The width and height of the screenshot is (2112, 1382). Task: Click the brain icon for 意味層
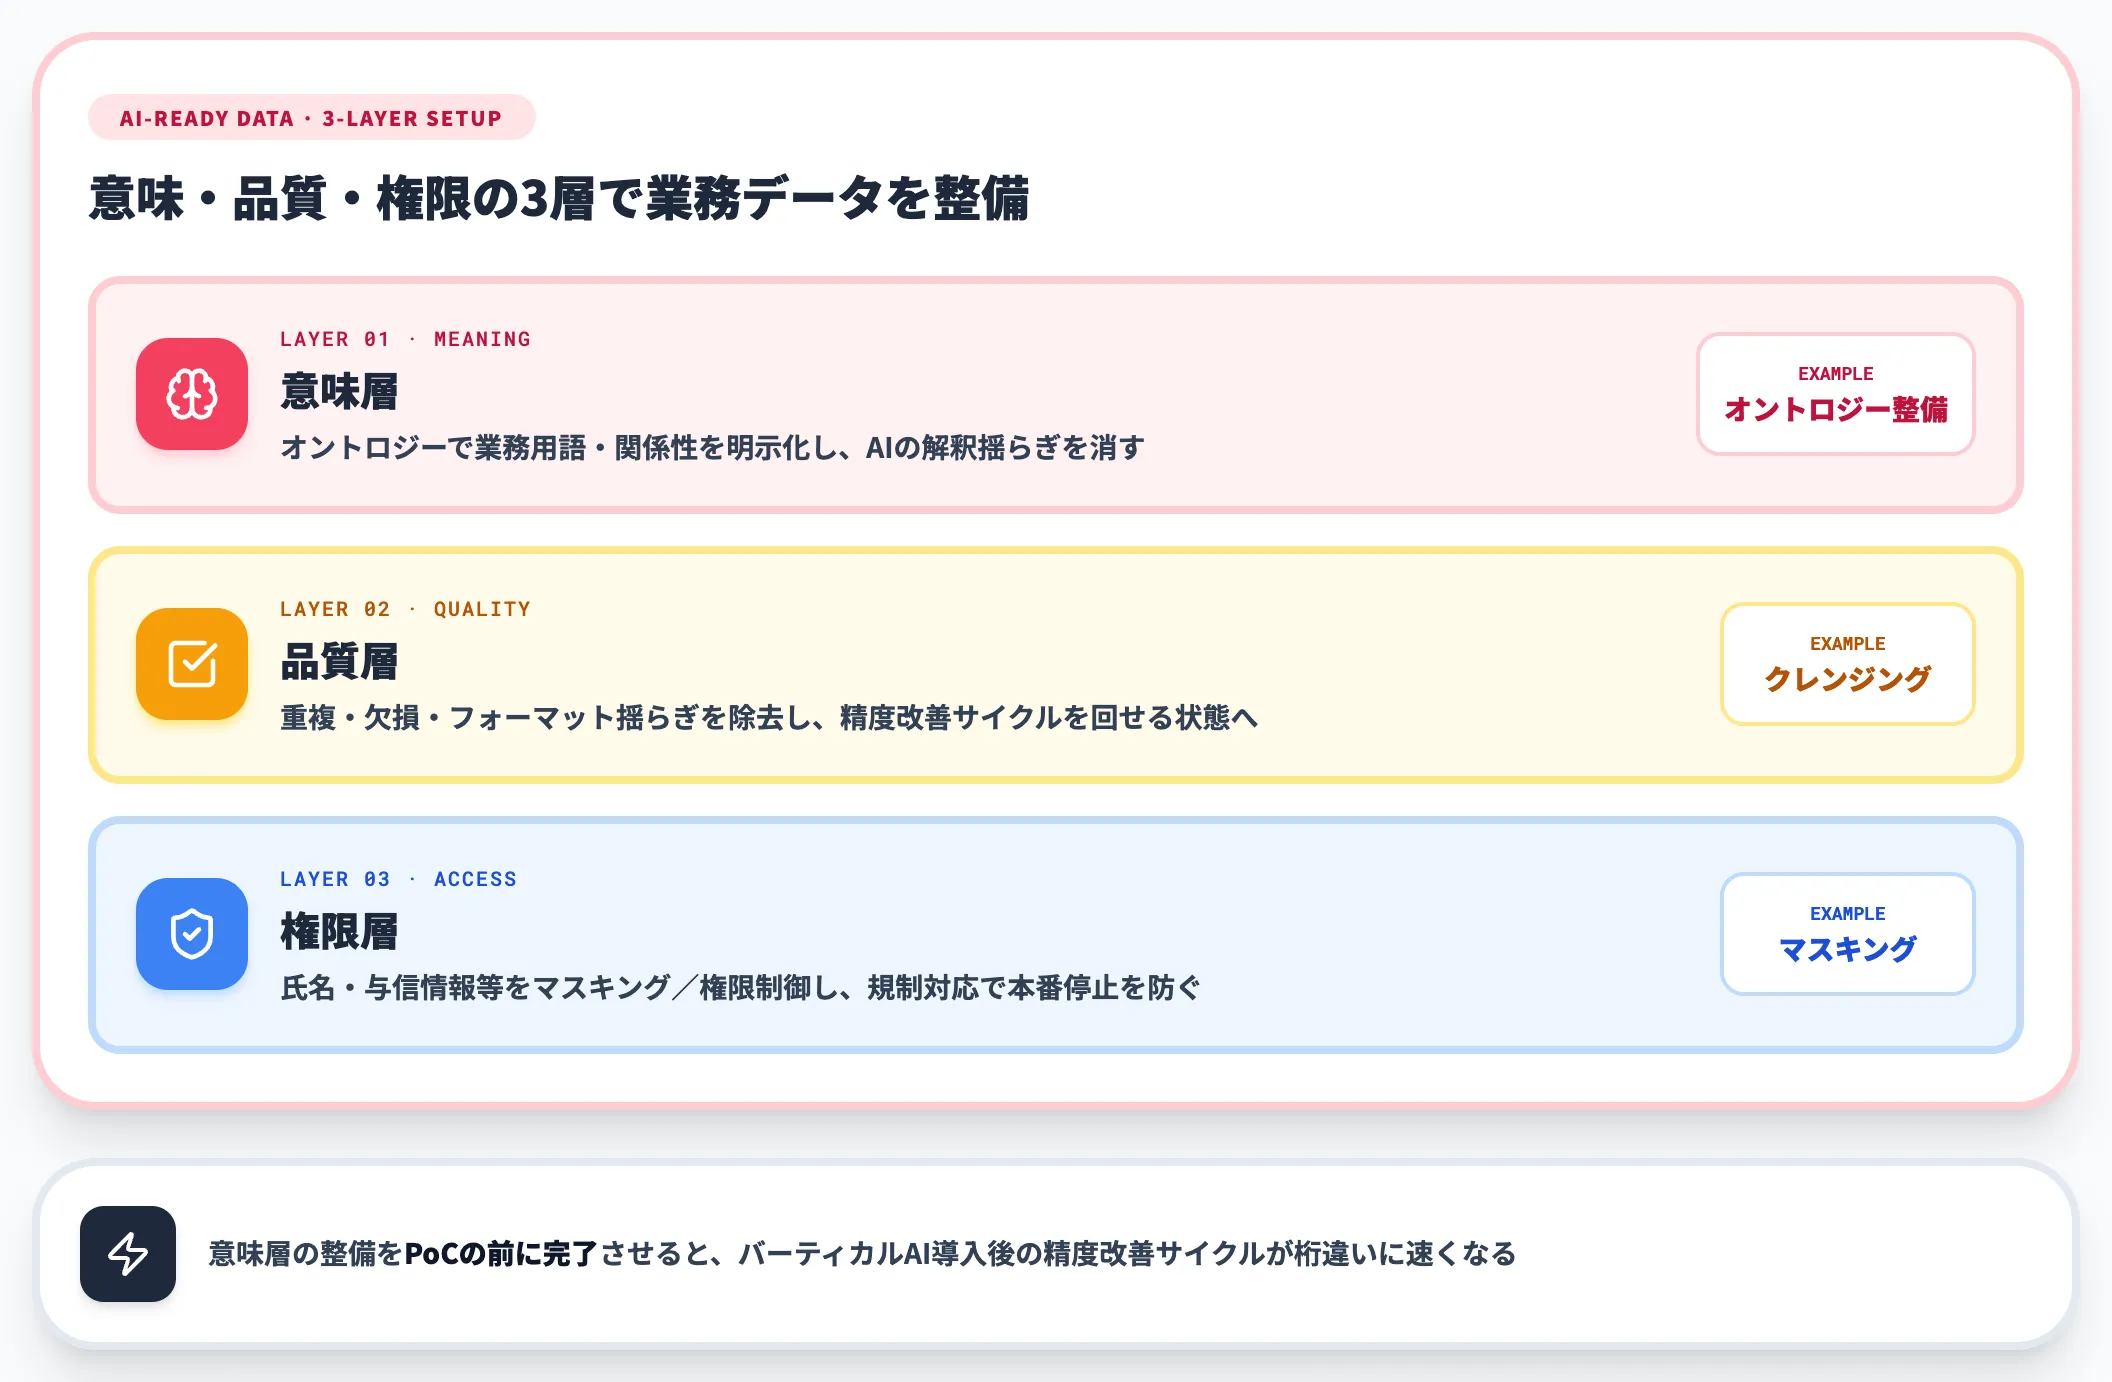(192, 394)
